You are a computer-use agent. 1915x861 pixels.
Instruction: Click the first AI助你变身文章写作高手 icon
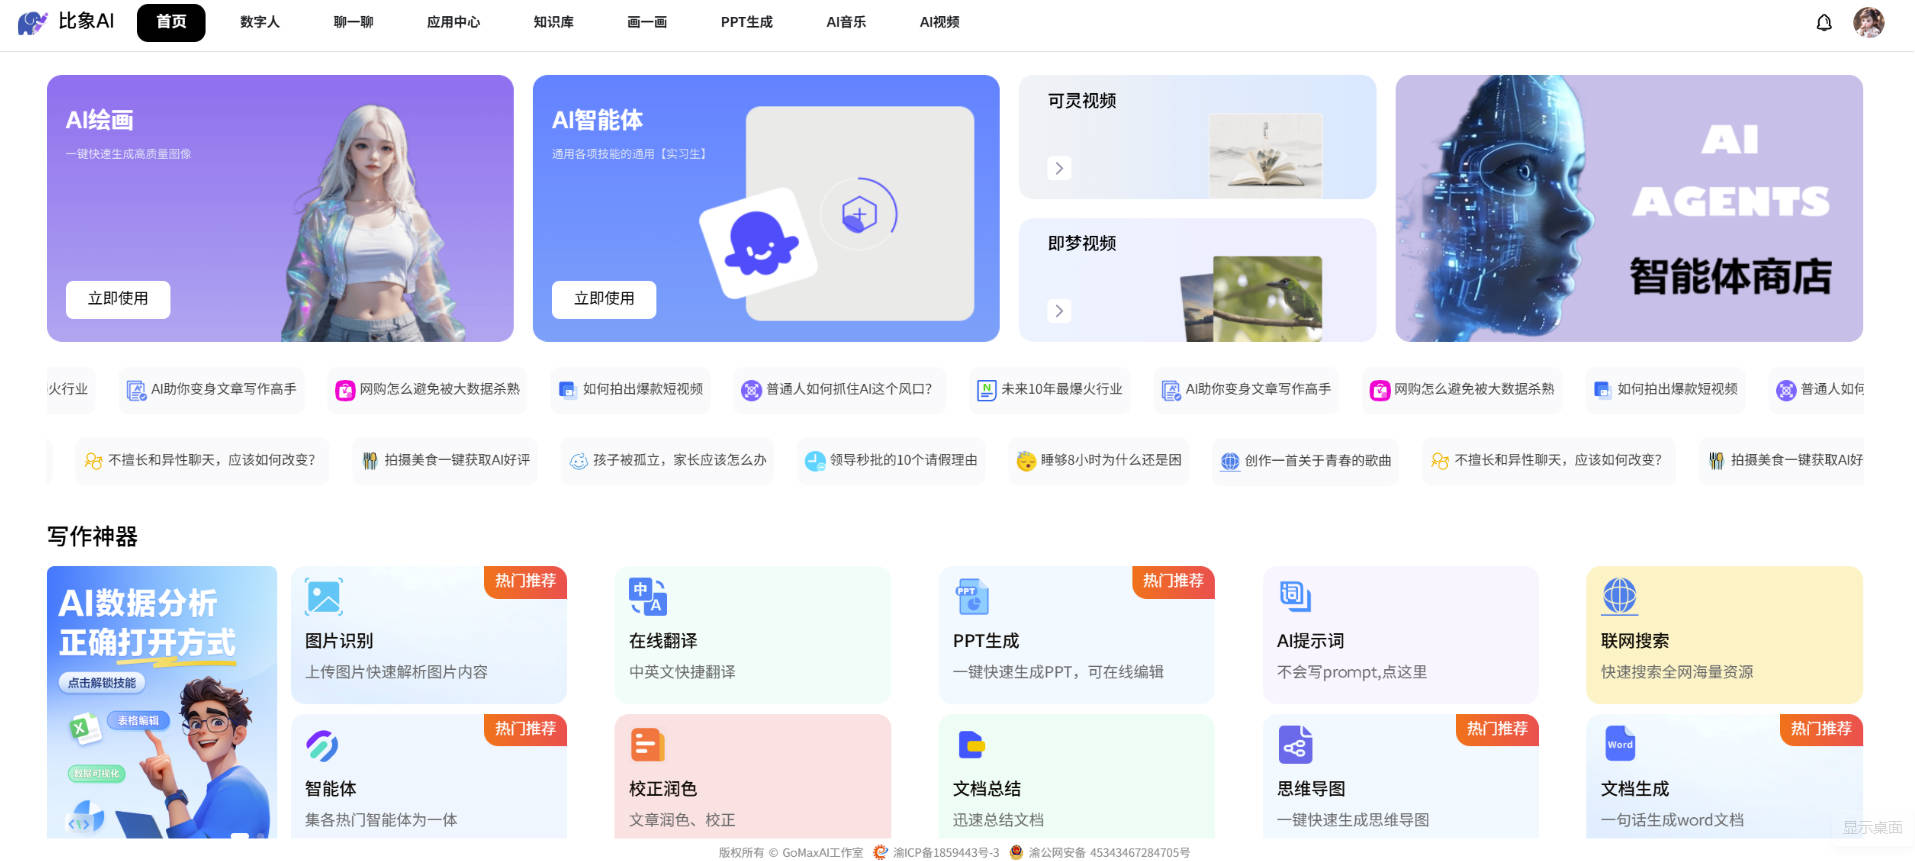[x=135, y=390]
